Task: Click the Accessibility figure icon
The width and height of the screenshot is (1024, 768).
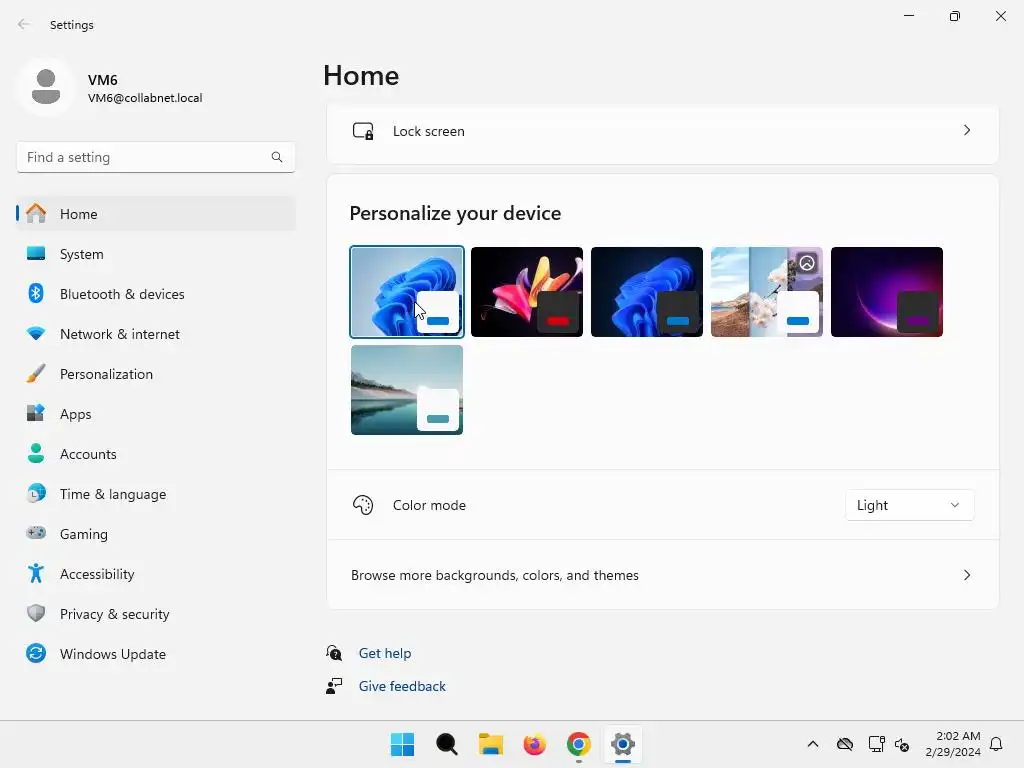Action: 36,573
